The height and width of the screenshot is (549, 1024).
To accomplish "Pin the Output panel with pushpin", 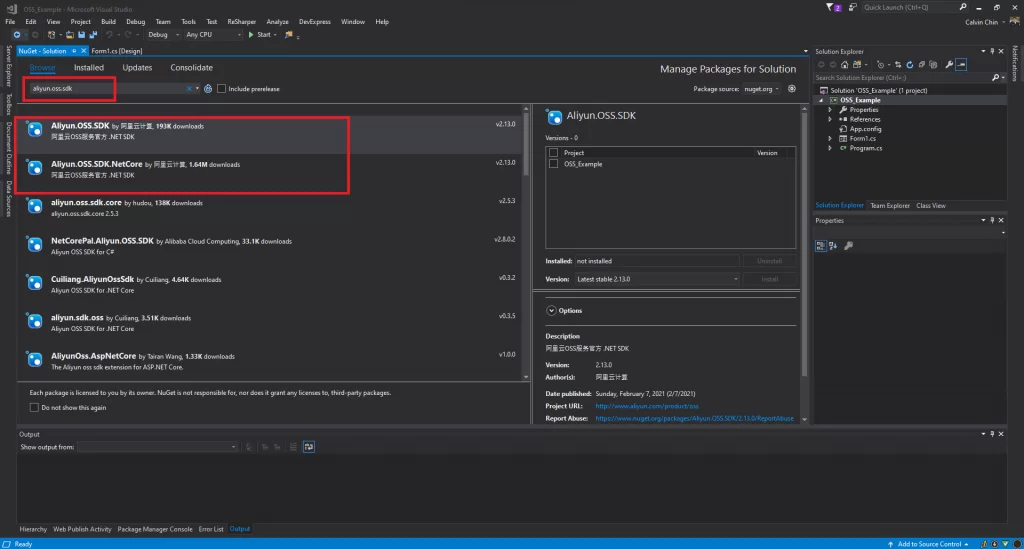I will pyautogui.click(x=992, y=434).
